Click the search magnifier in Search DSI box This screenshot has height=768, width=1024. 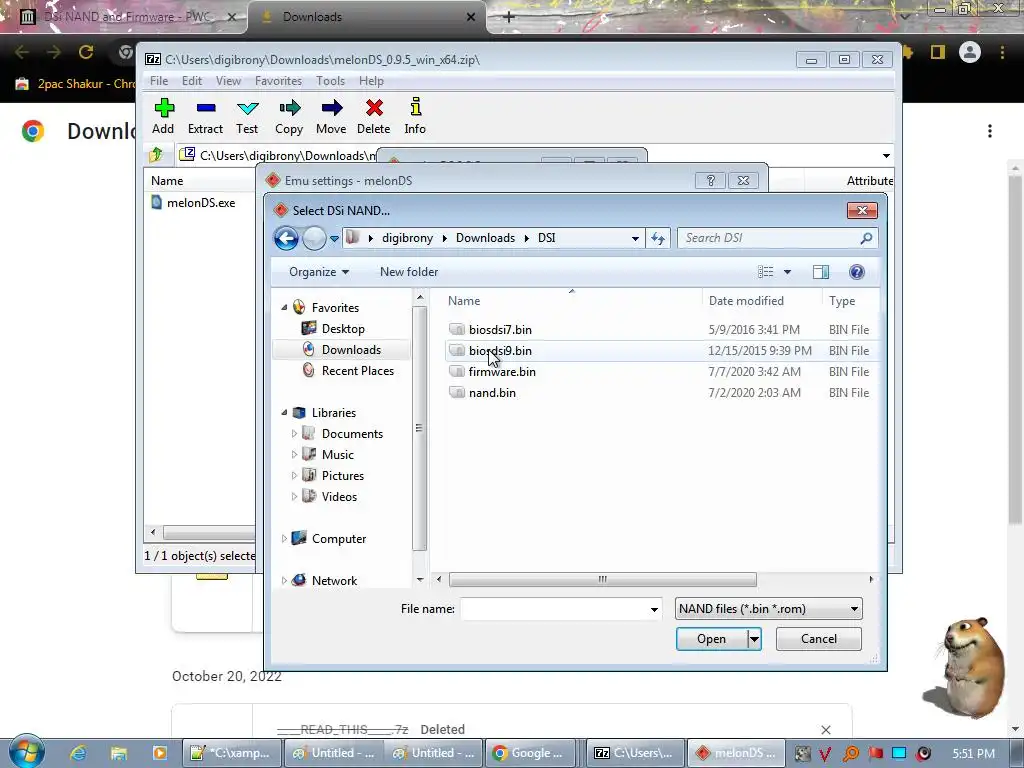866,238
